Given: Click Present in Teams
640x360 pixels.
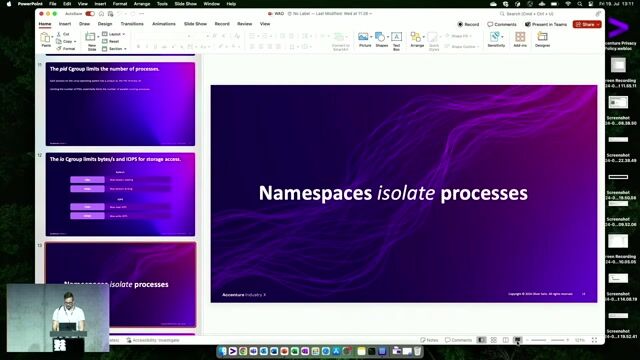Looking at the screenshot, I should tap(546, 24).
